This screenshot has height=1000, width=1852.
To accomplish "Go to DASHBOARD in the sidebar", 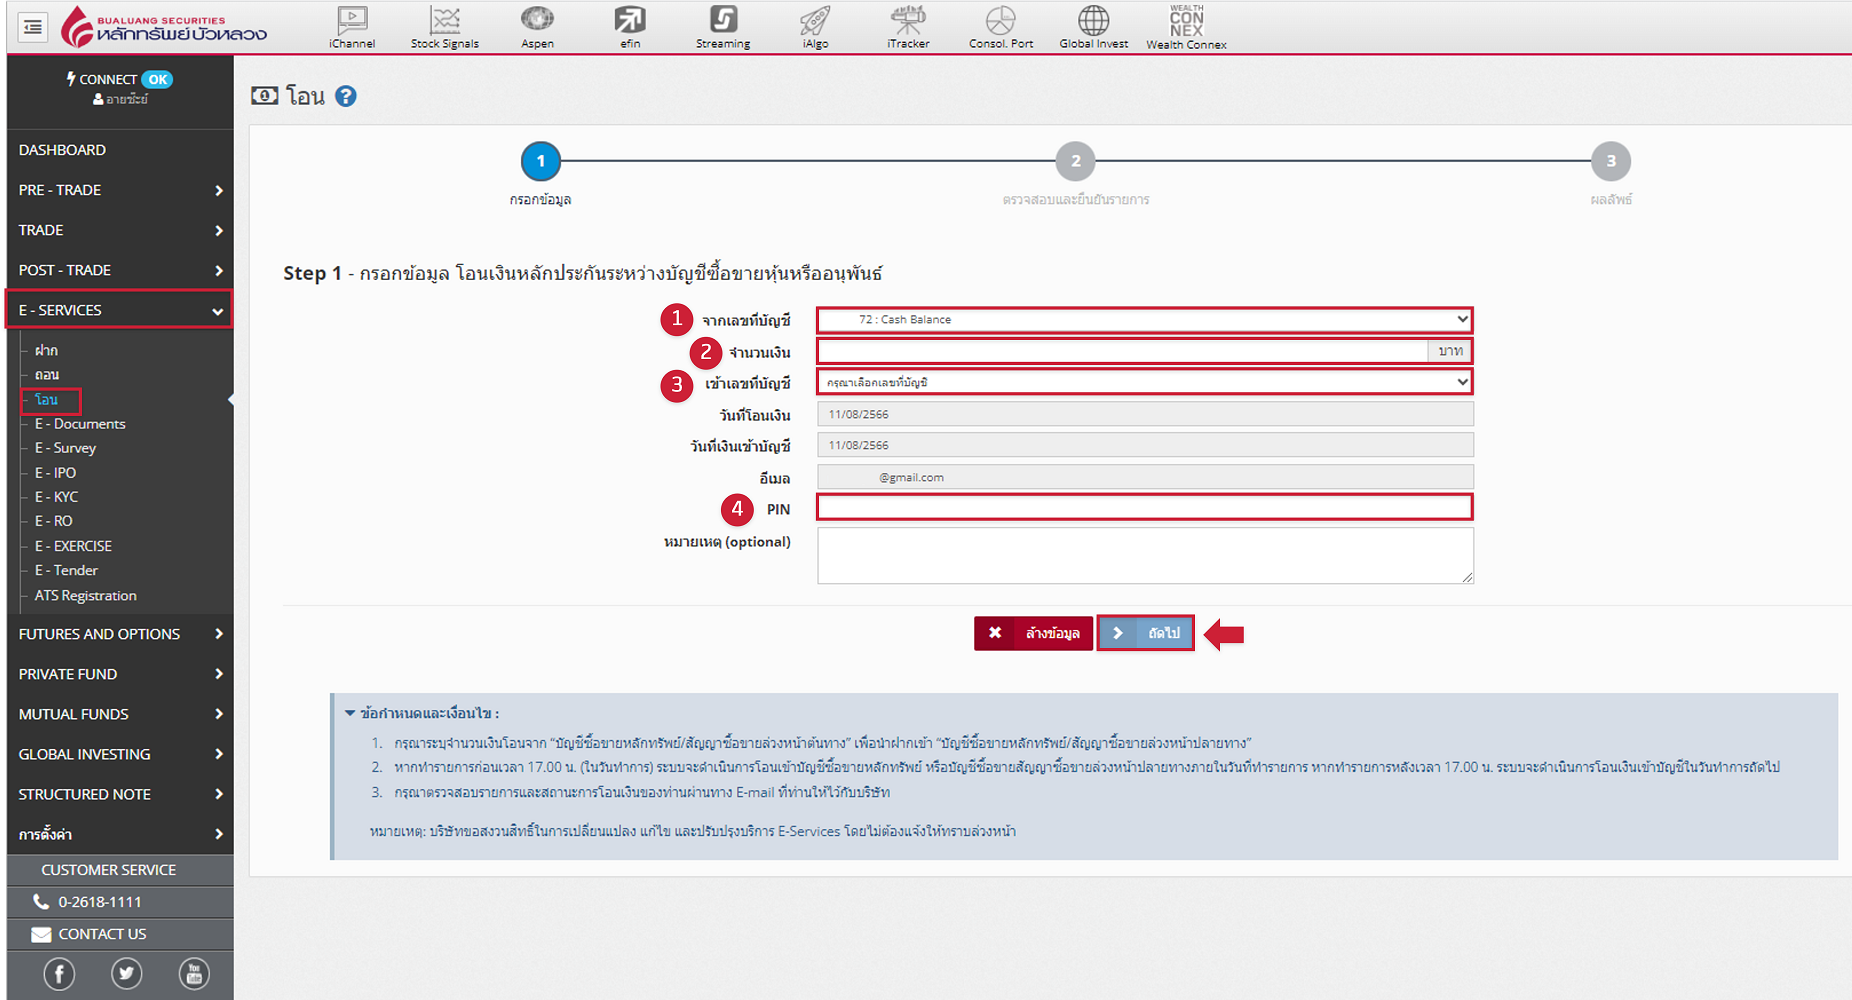I will pyautogui.click(x=62, y=150).
